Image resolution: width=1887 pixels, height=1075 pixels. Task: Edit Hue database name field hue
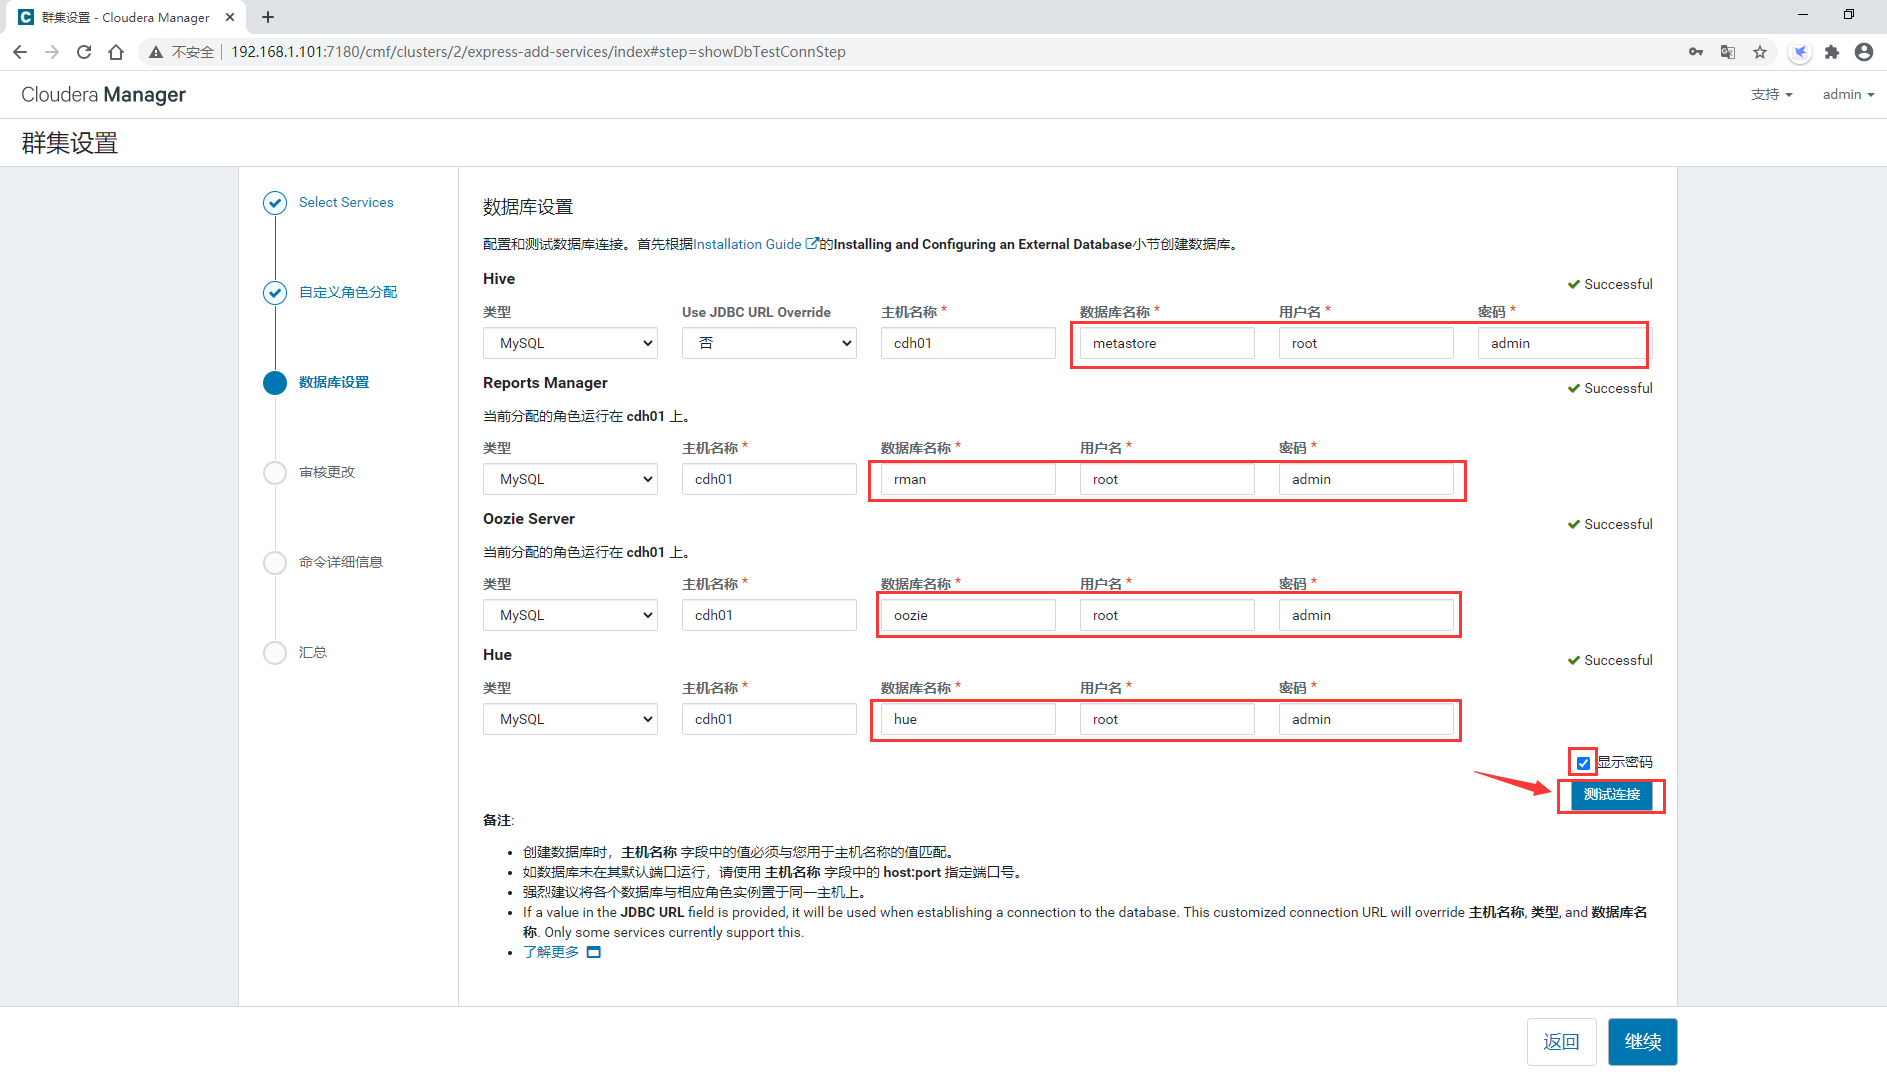(968, 719)
